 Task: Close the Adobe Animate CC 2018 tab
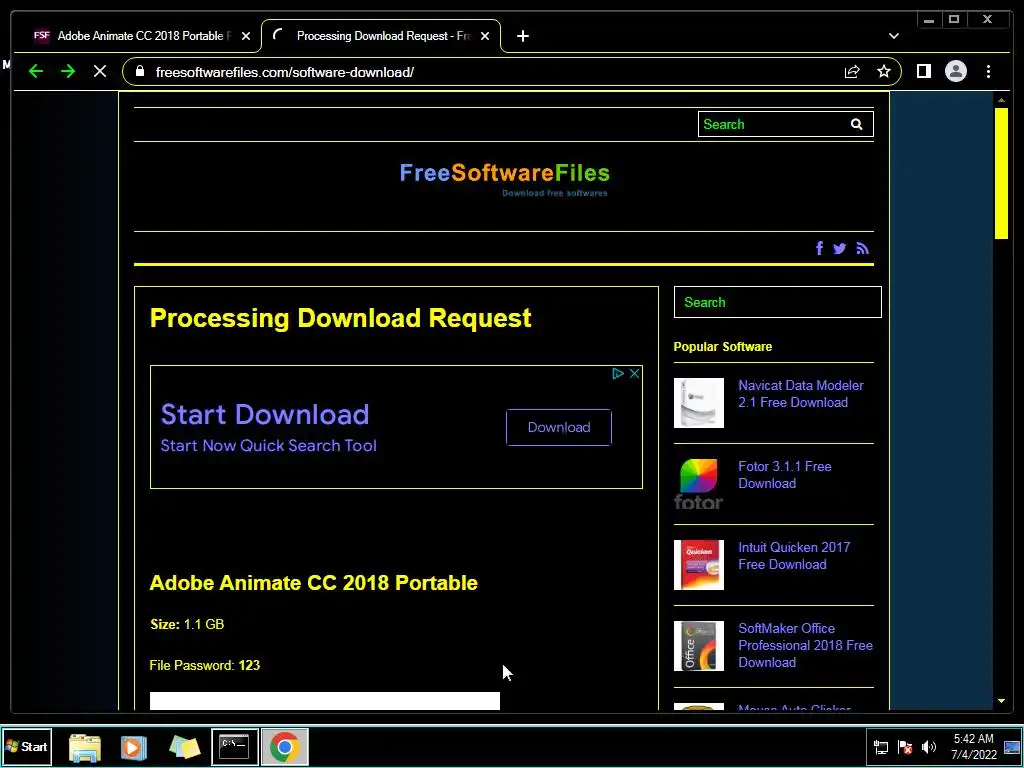pos(246,36)
